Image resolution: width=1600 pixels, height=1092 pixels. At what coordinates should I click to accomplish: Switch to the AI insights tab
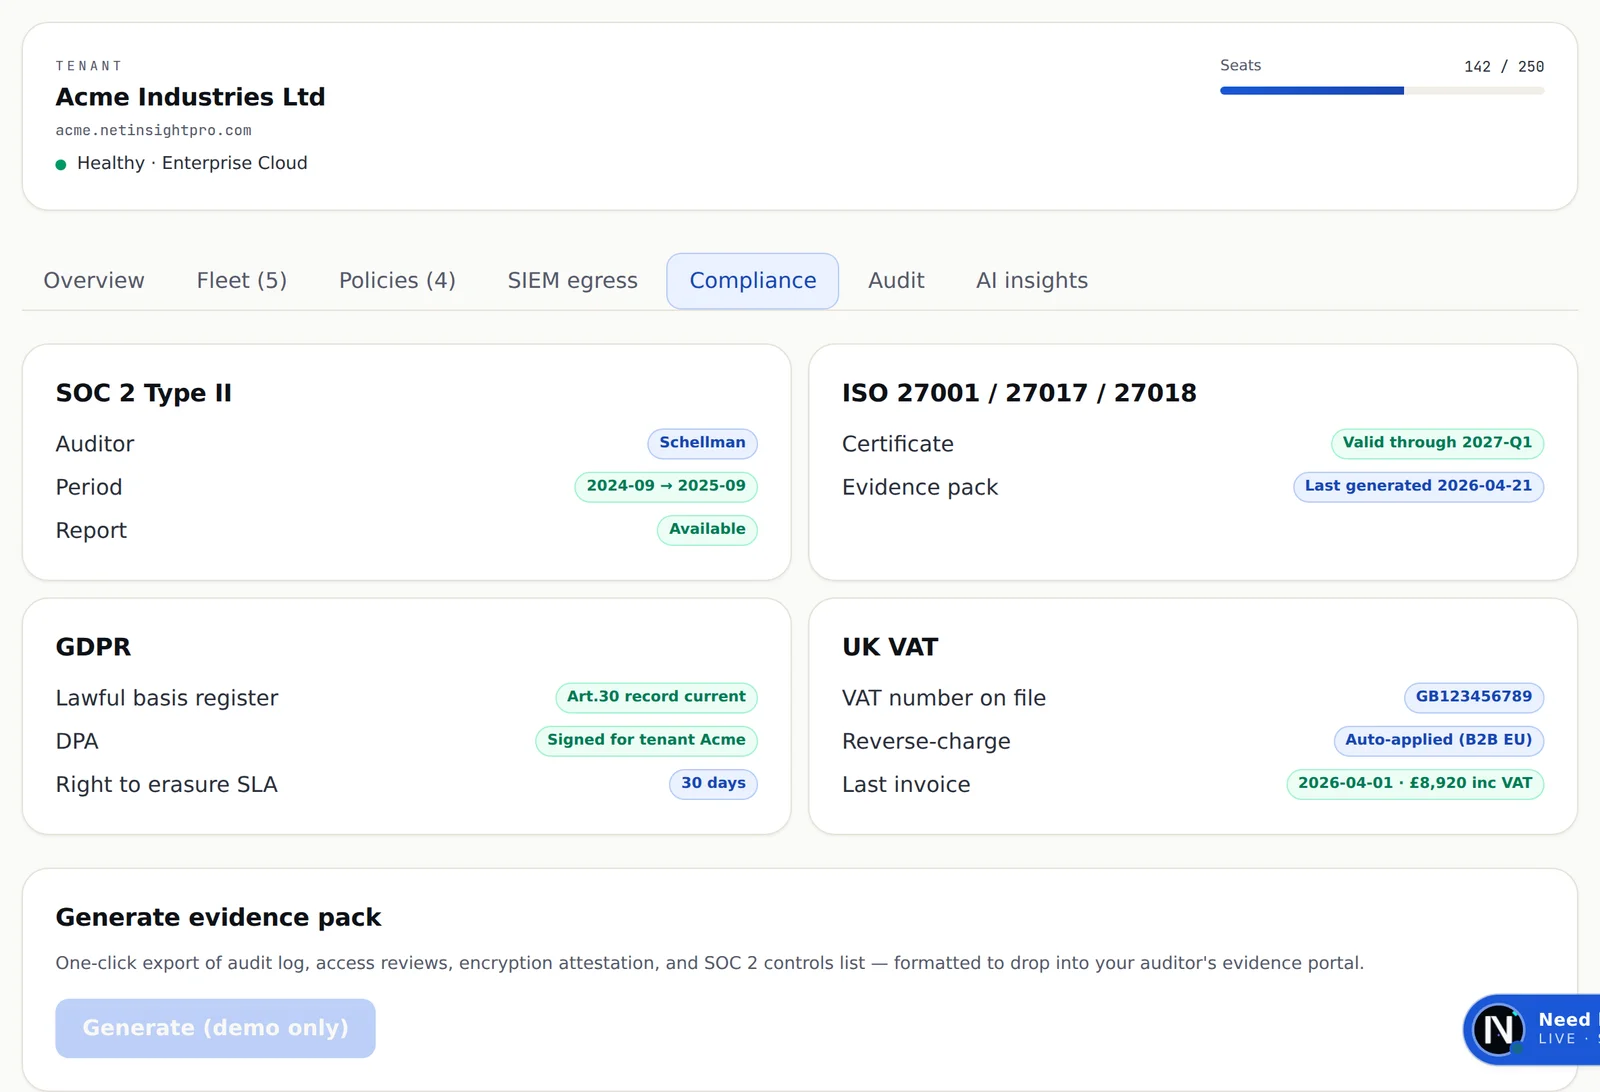[x=1032, y=281]
